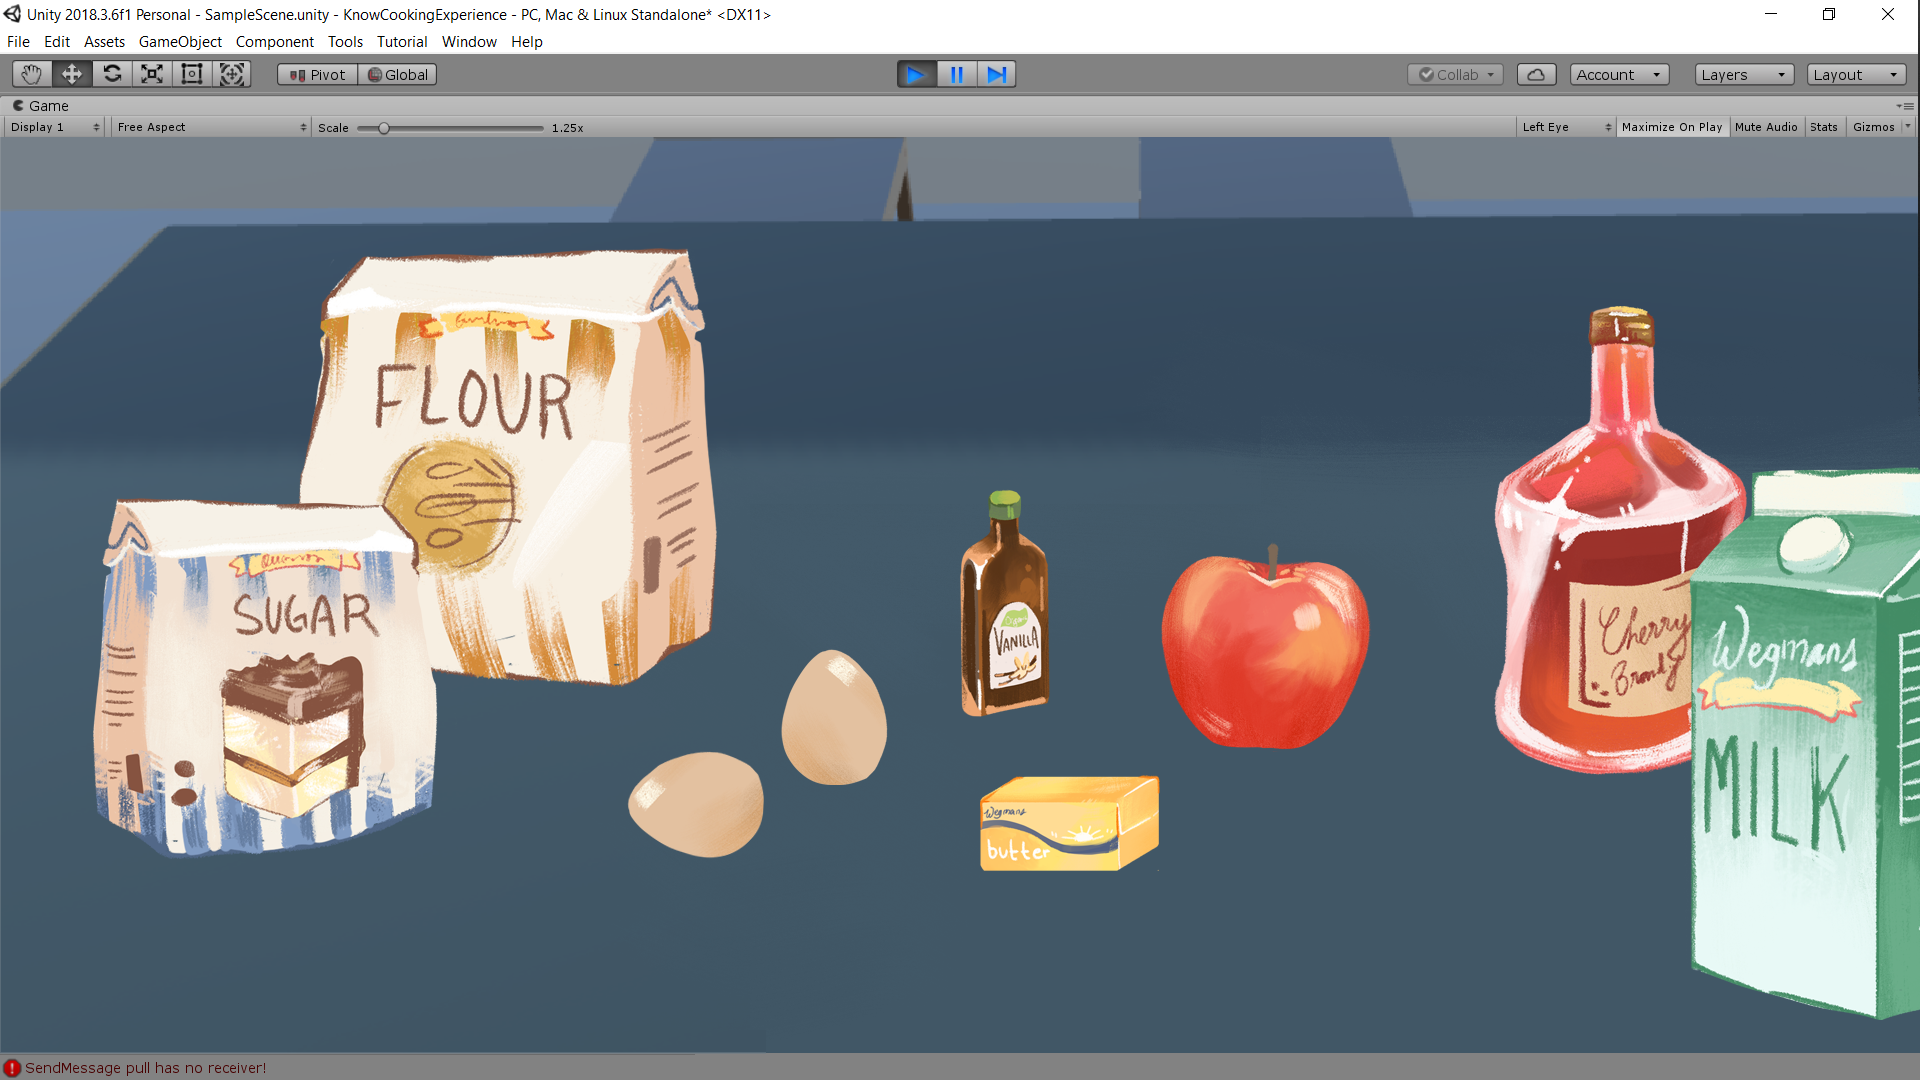
Task: Select the Hand tool
Action: click(x=32, y=74)
